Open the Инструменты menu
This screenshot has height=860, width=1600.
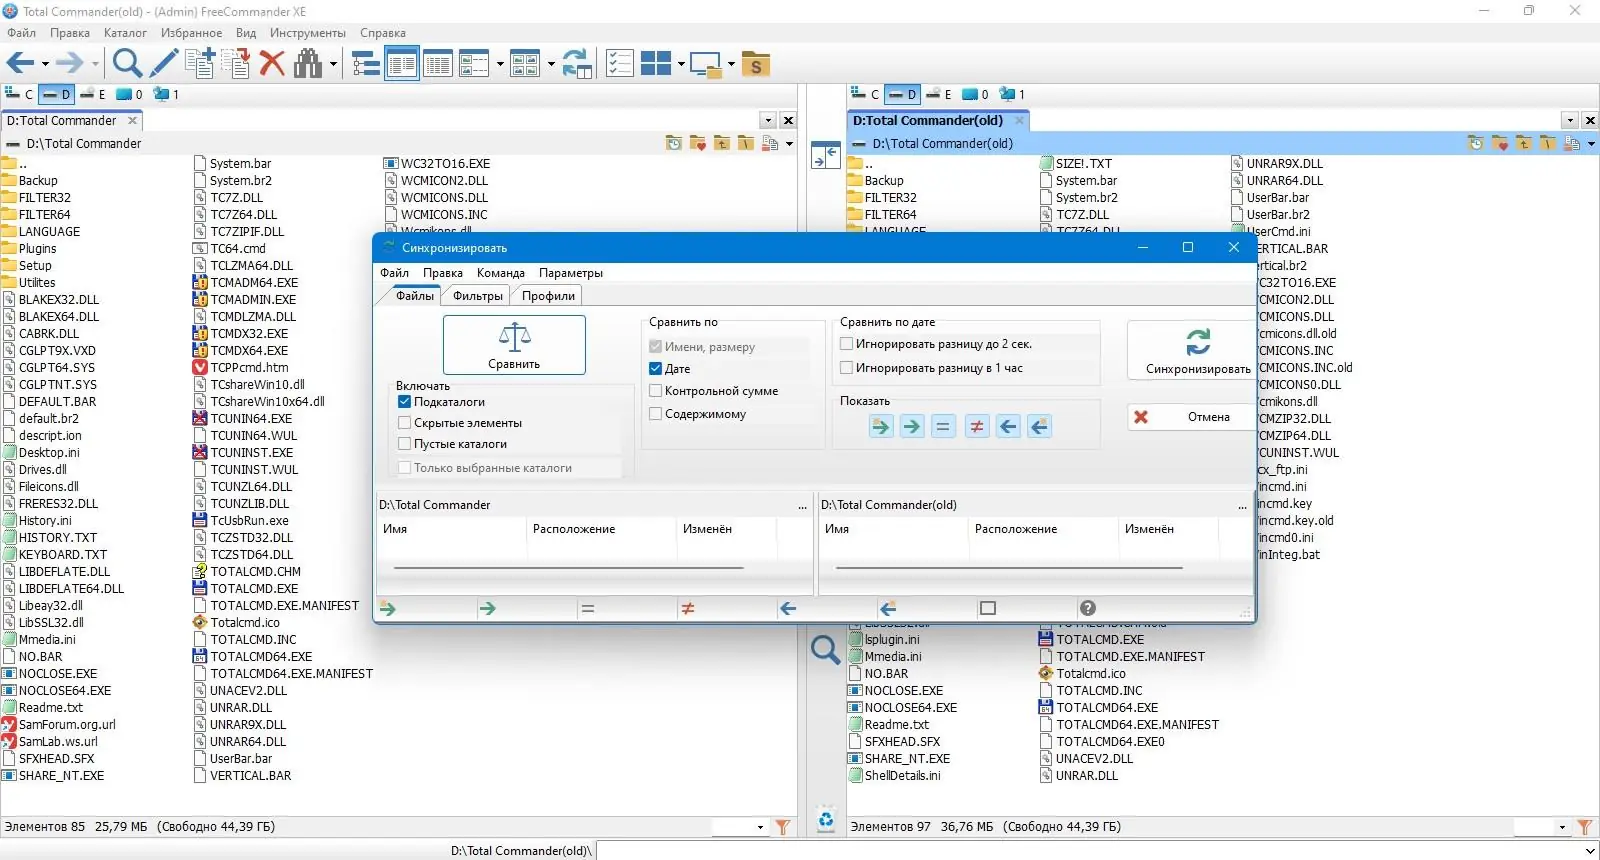point(307,33)
